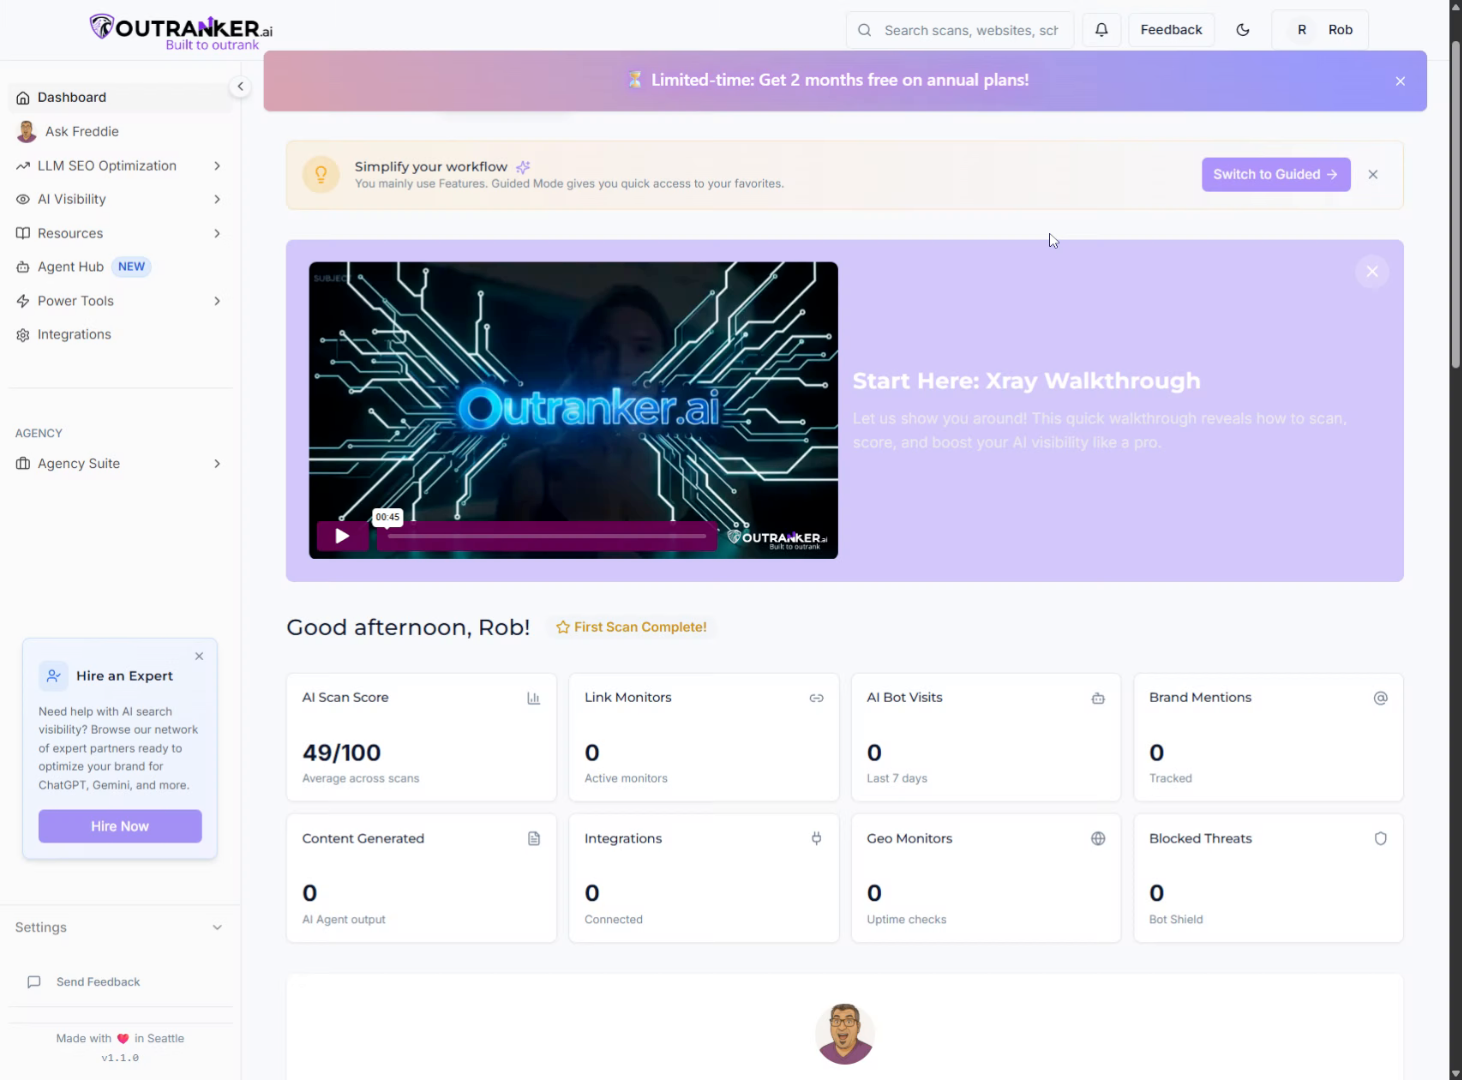This screenshot has width=1462, height=1080.
Task: Expand the LLM SEO Optimization chevron
Action: click(x=217, y=166)
